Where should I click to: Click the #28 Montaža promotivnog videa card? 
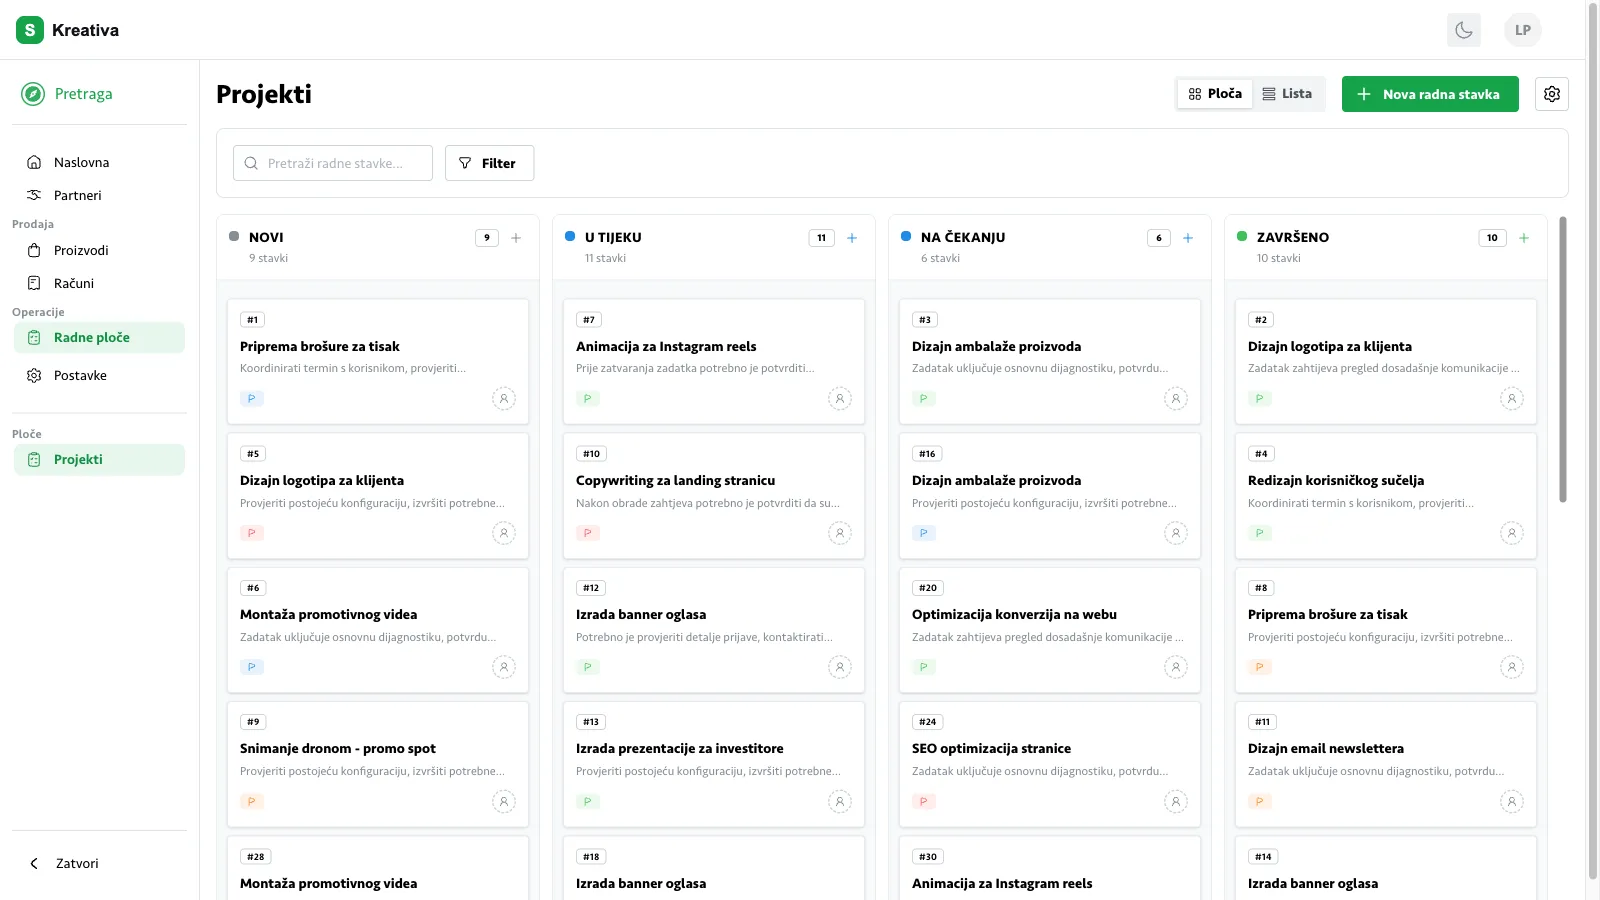click(378, 868)
